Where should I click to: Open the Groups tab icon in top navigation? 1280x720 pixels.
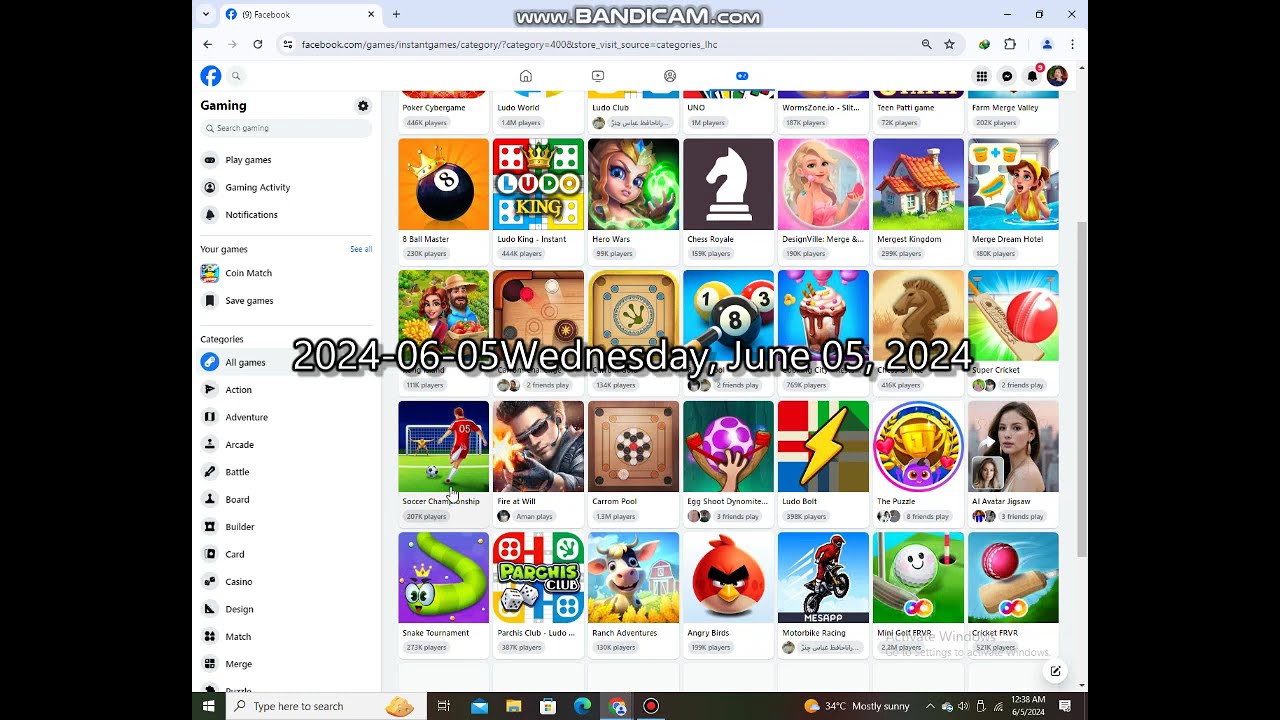[x=670, y=76]
